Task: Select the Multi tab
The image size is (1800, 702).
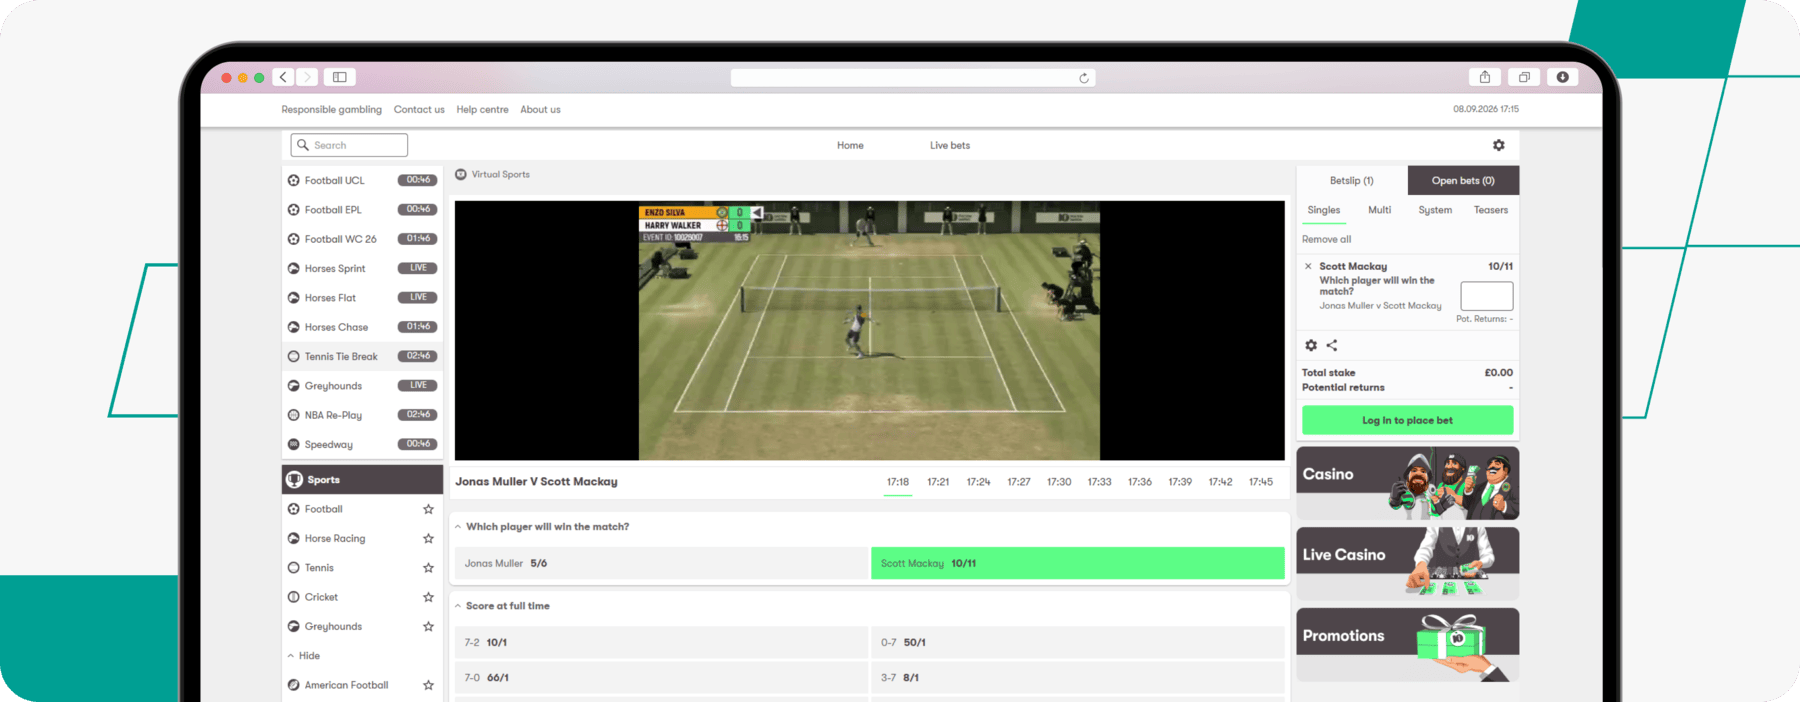Action: [x=1380, y=211]
